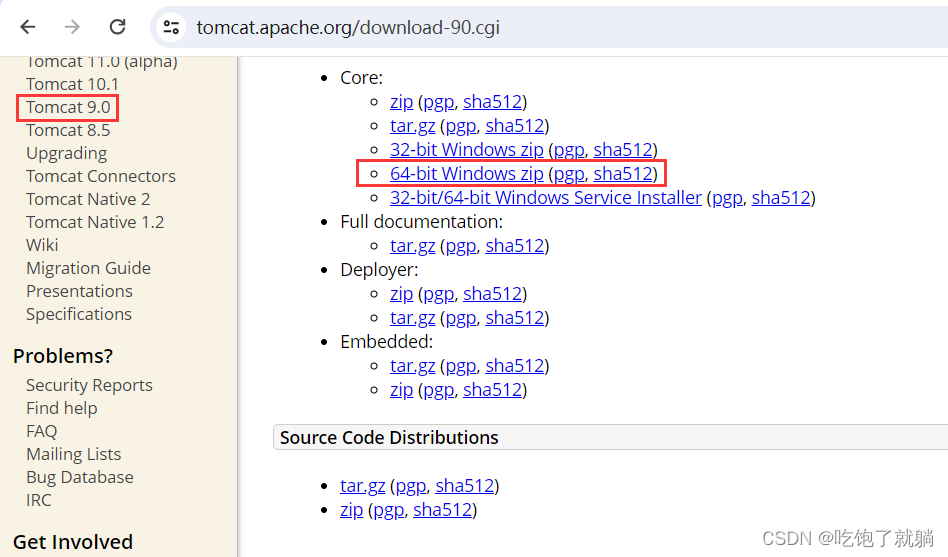Open Tomcat 9.0 in the sidebar

(x=68, y=107)
